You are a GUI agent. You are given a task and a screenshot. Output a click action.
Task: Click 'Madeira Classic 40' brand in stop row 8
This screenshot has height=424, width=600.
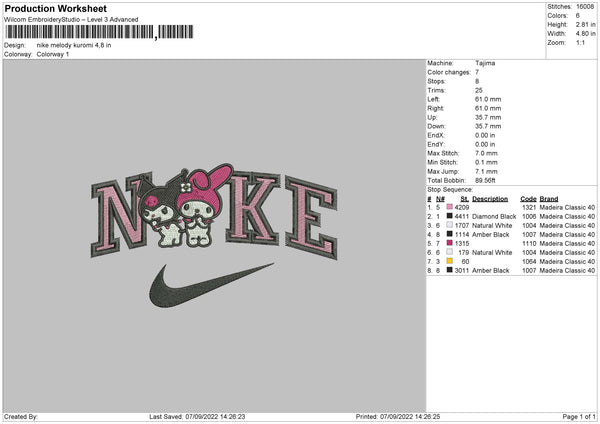(567, 270)
